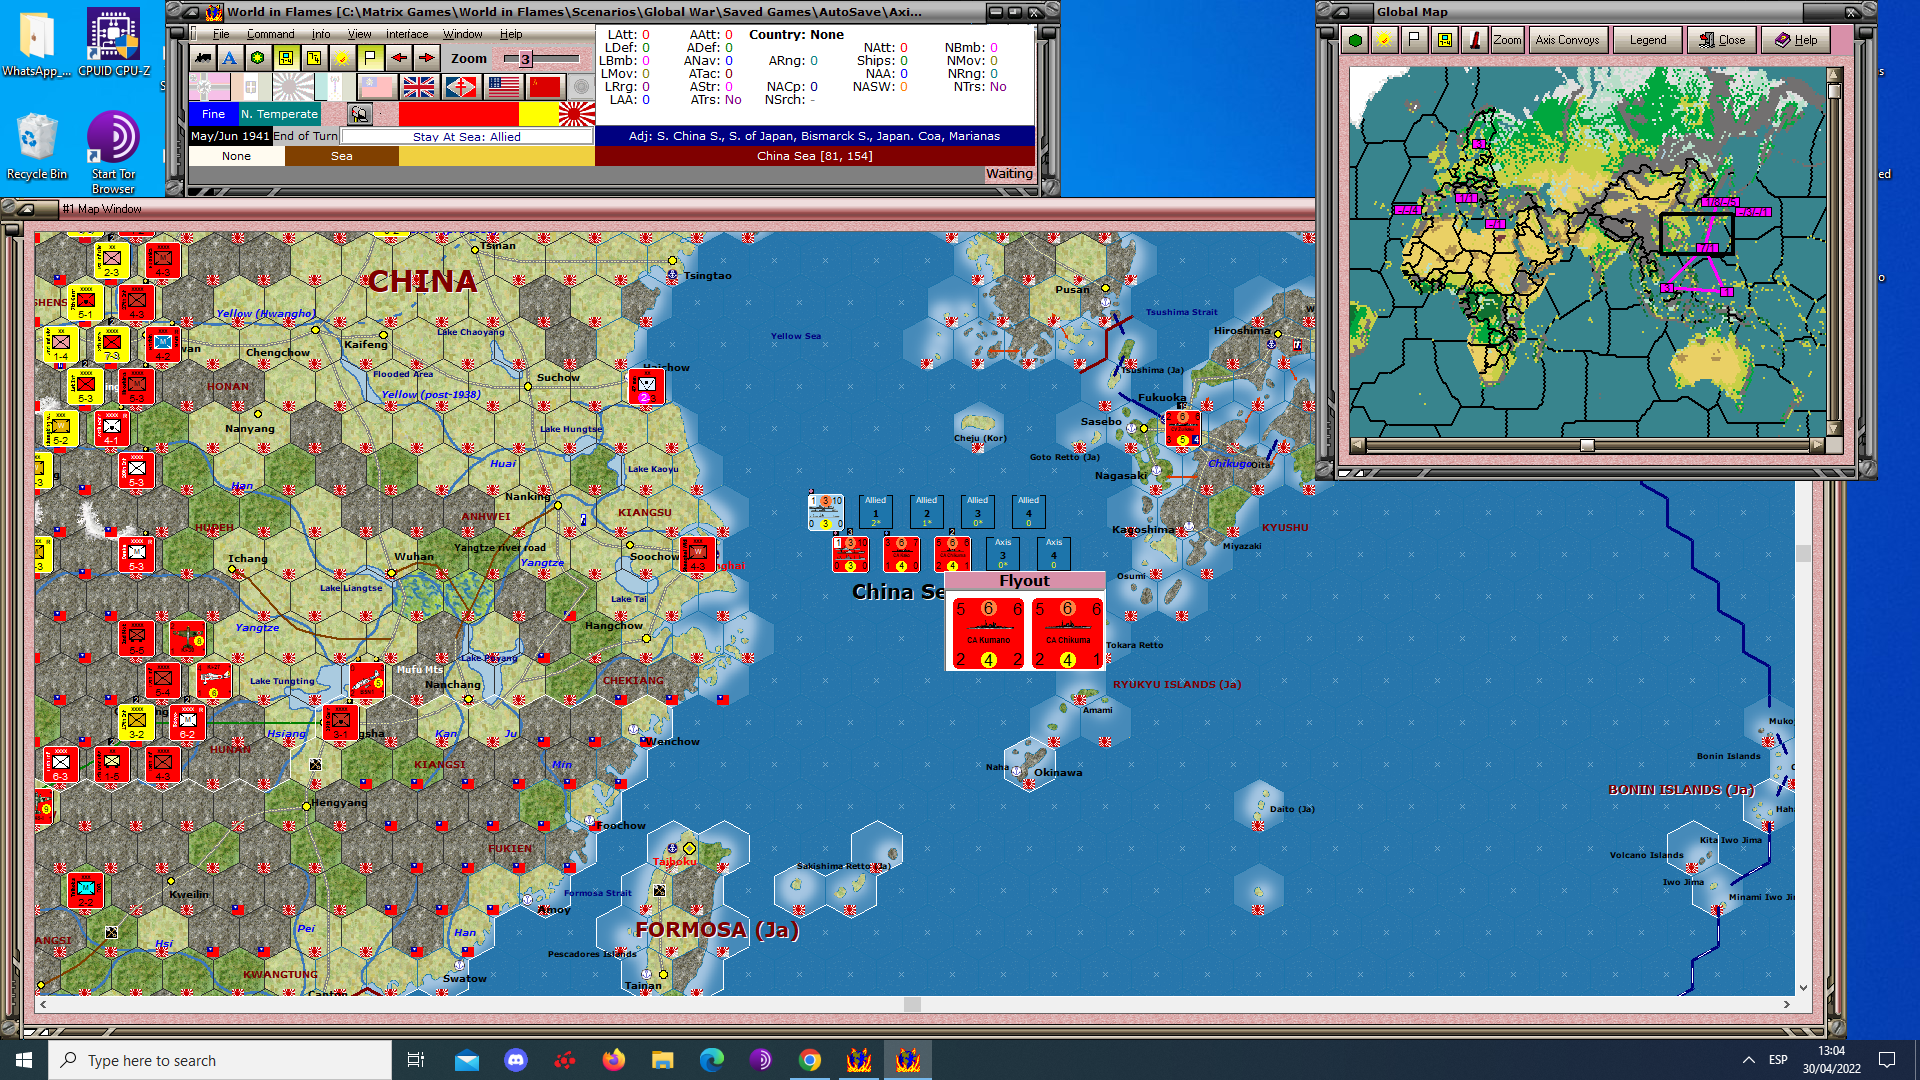Open the Recycle Bin desktop icon
Image resolution: width=1920 pixels, height=1080 pixels.
click(37, 146)
